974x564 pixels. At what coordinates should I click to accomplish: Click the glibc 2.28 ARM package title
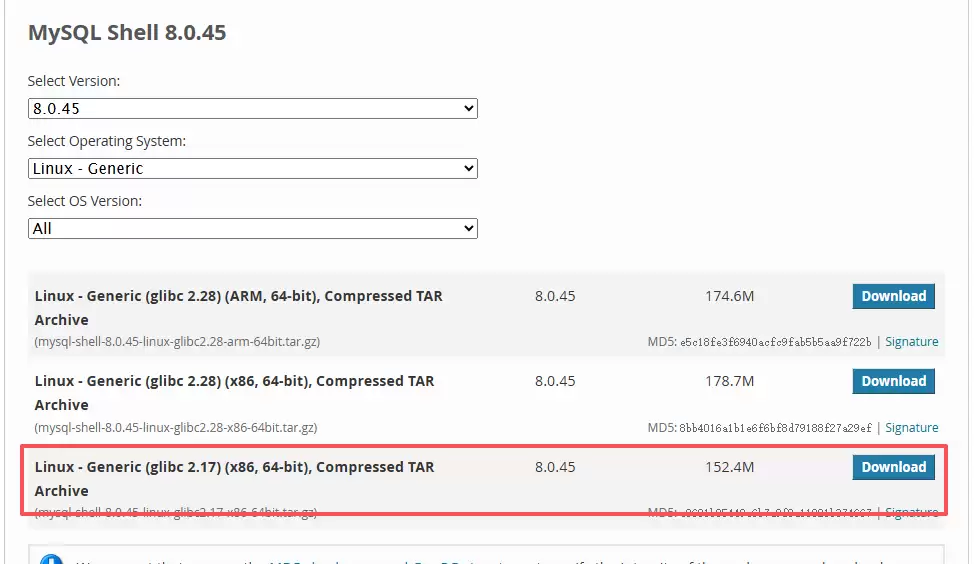click(238, 297)
